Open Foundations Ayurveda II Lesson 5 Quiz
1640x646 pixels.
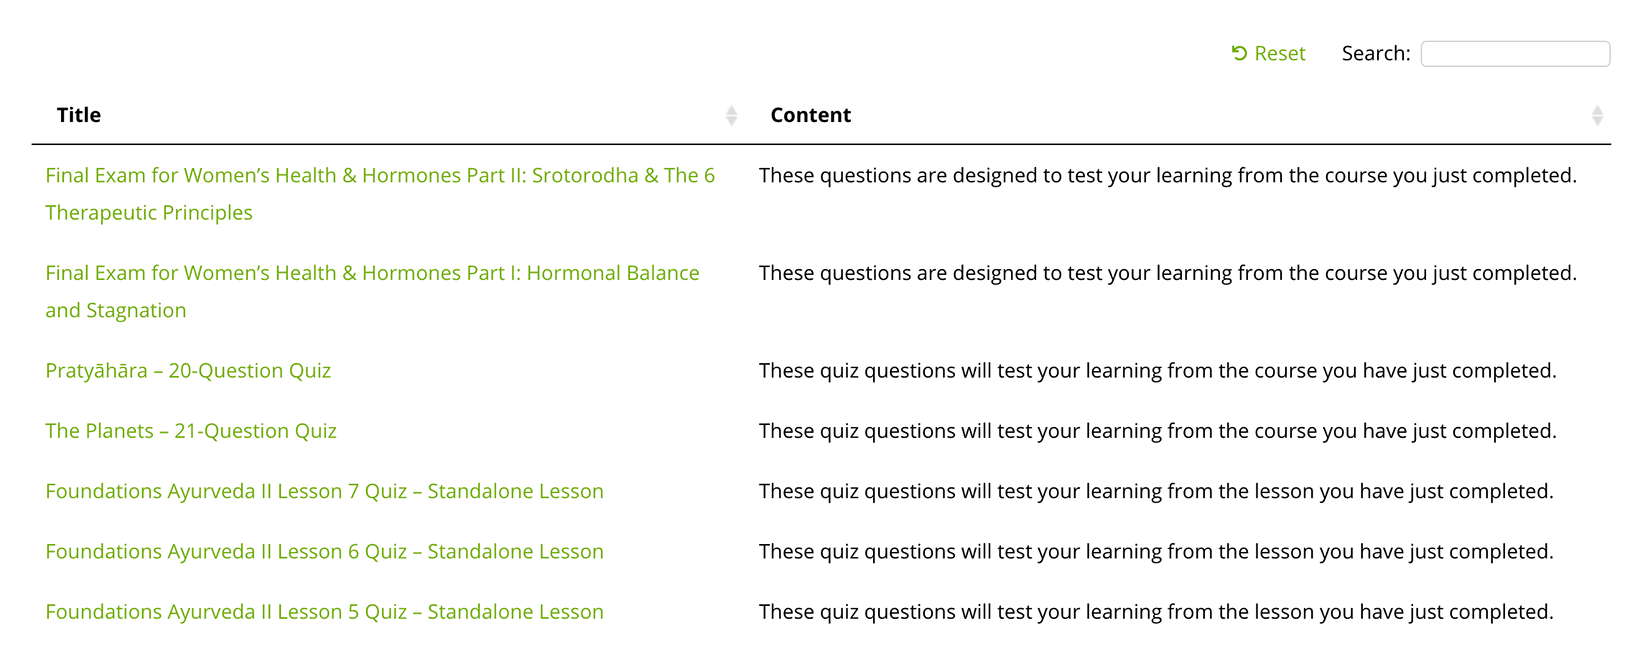pos(324,611)
